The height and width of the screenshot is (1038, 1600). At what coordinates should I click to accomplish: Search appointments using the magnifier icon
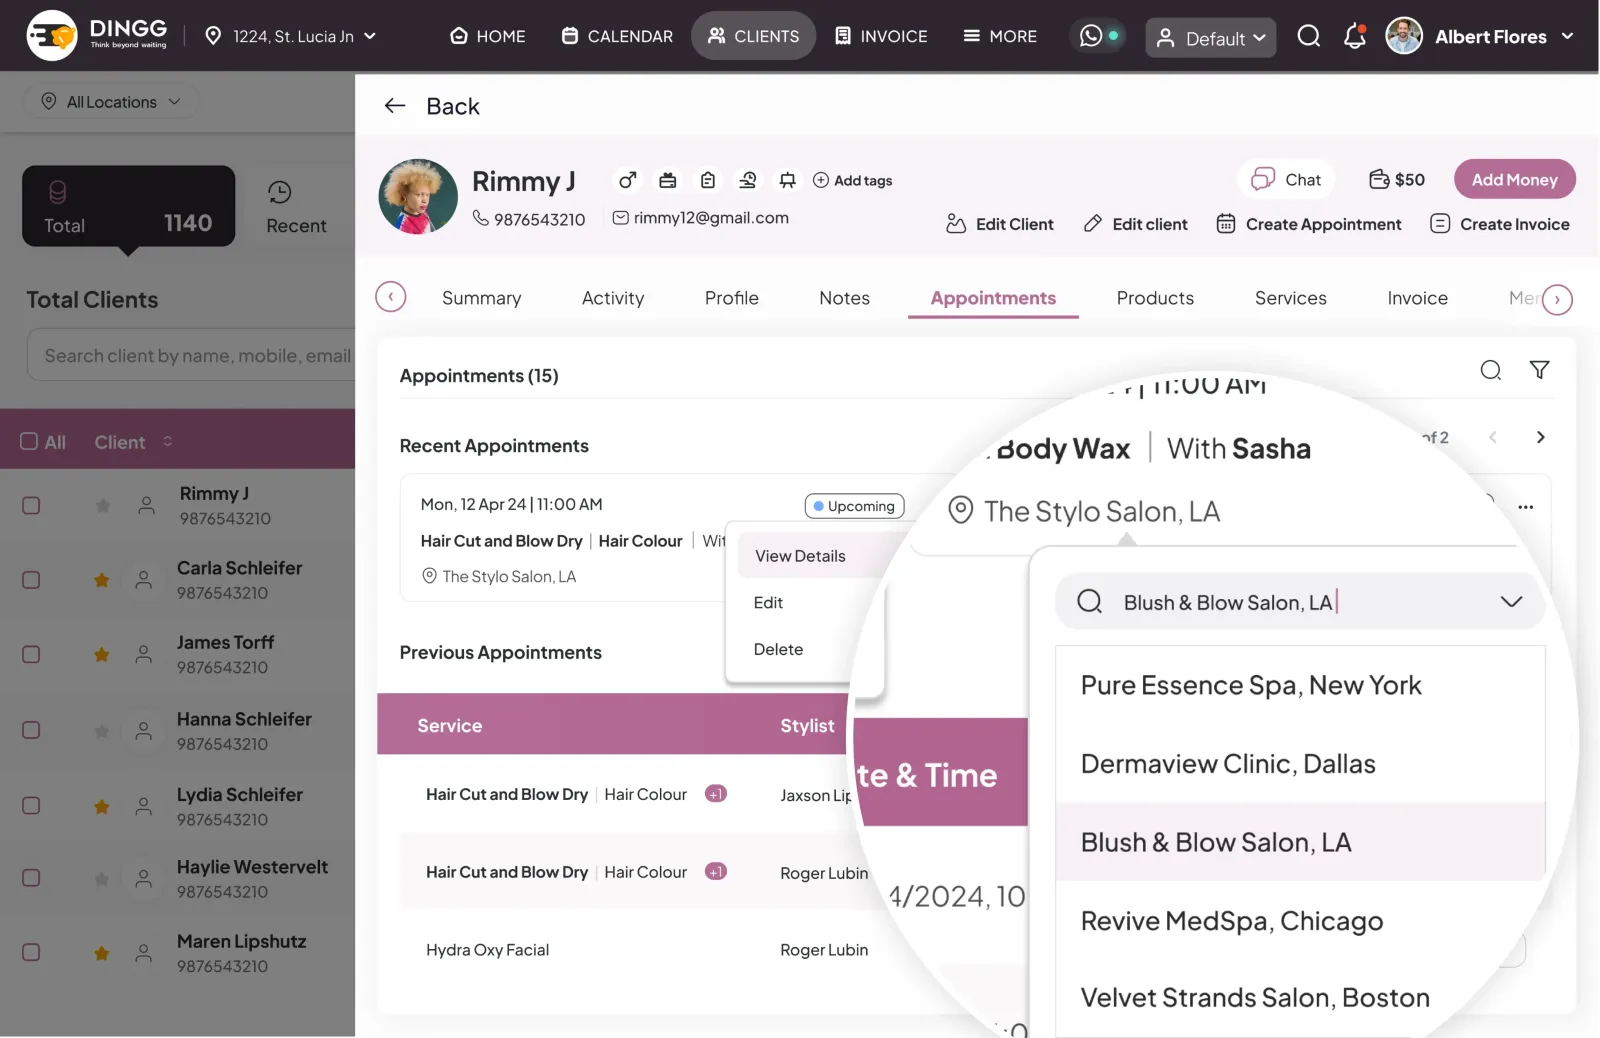coord(1491,371)
